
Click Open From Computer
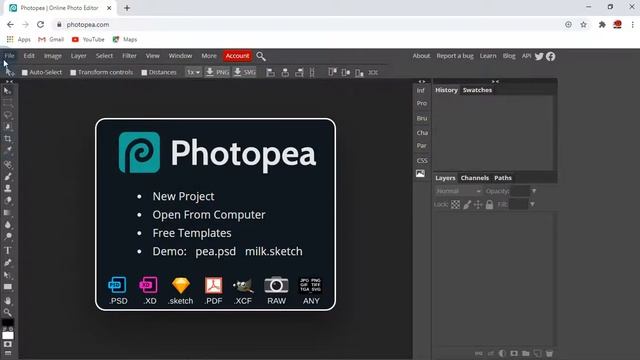pyautogui.click(x=209, y=215)
